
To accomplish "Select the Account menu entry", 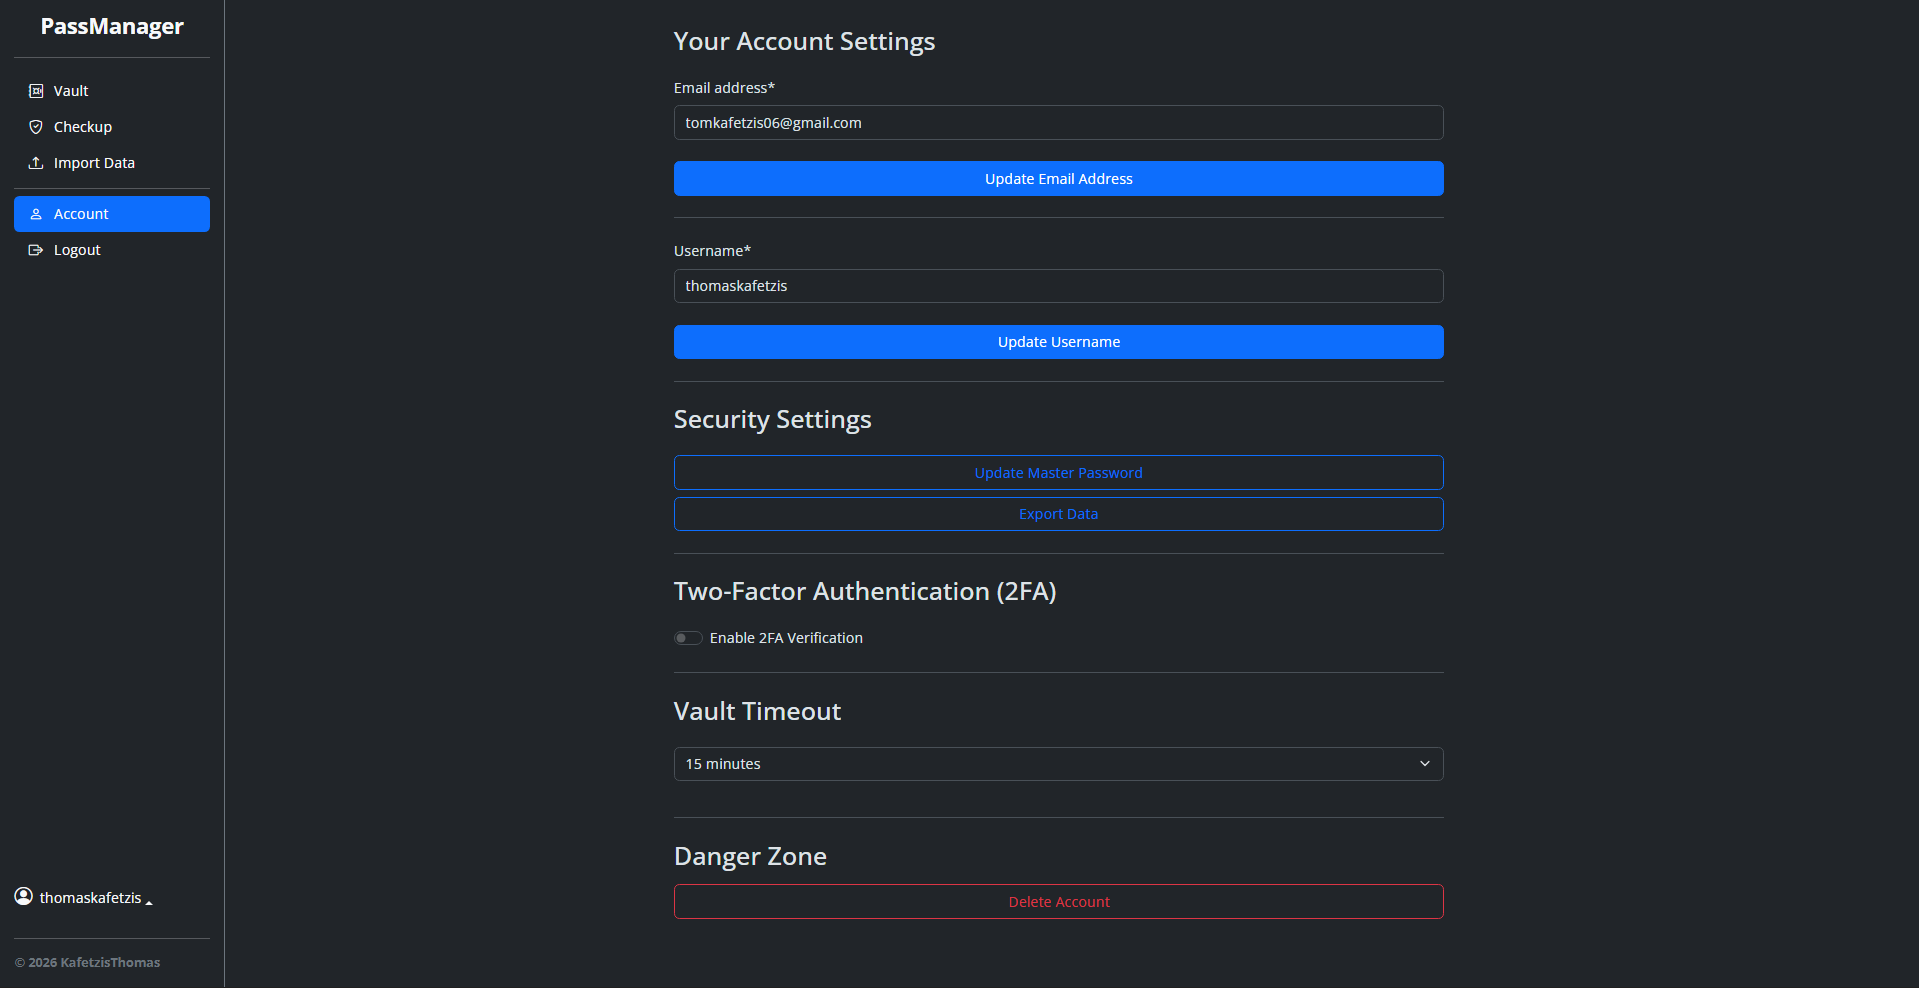I will click(x=112, y=214).
